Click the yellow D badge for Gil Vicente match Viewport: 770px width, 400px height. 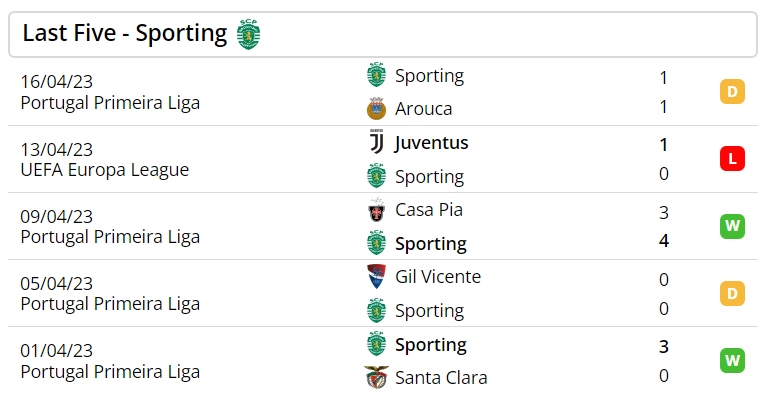coord(732,293)
